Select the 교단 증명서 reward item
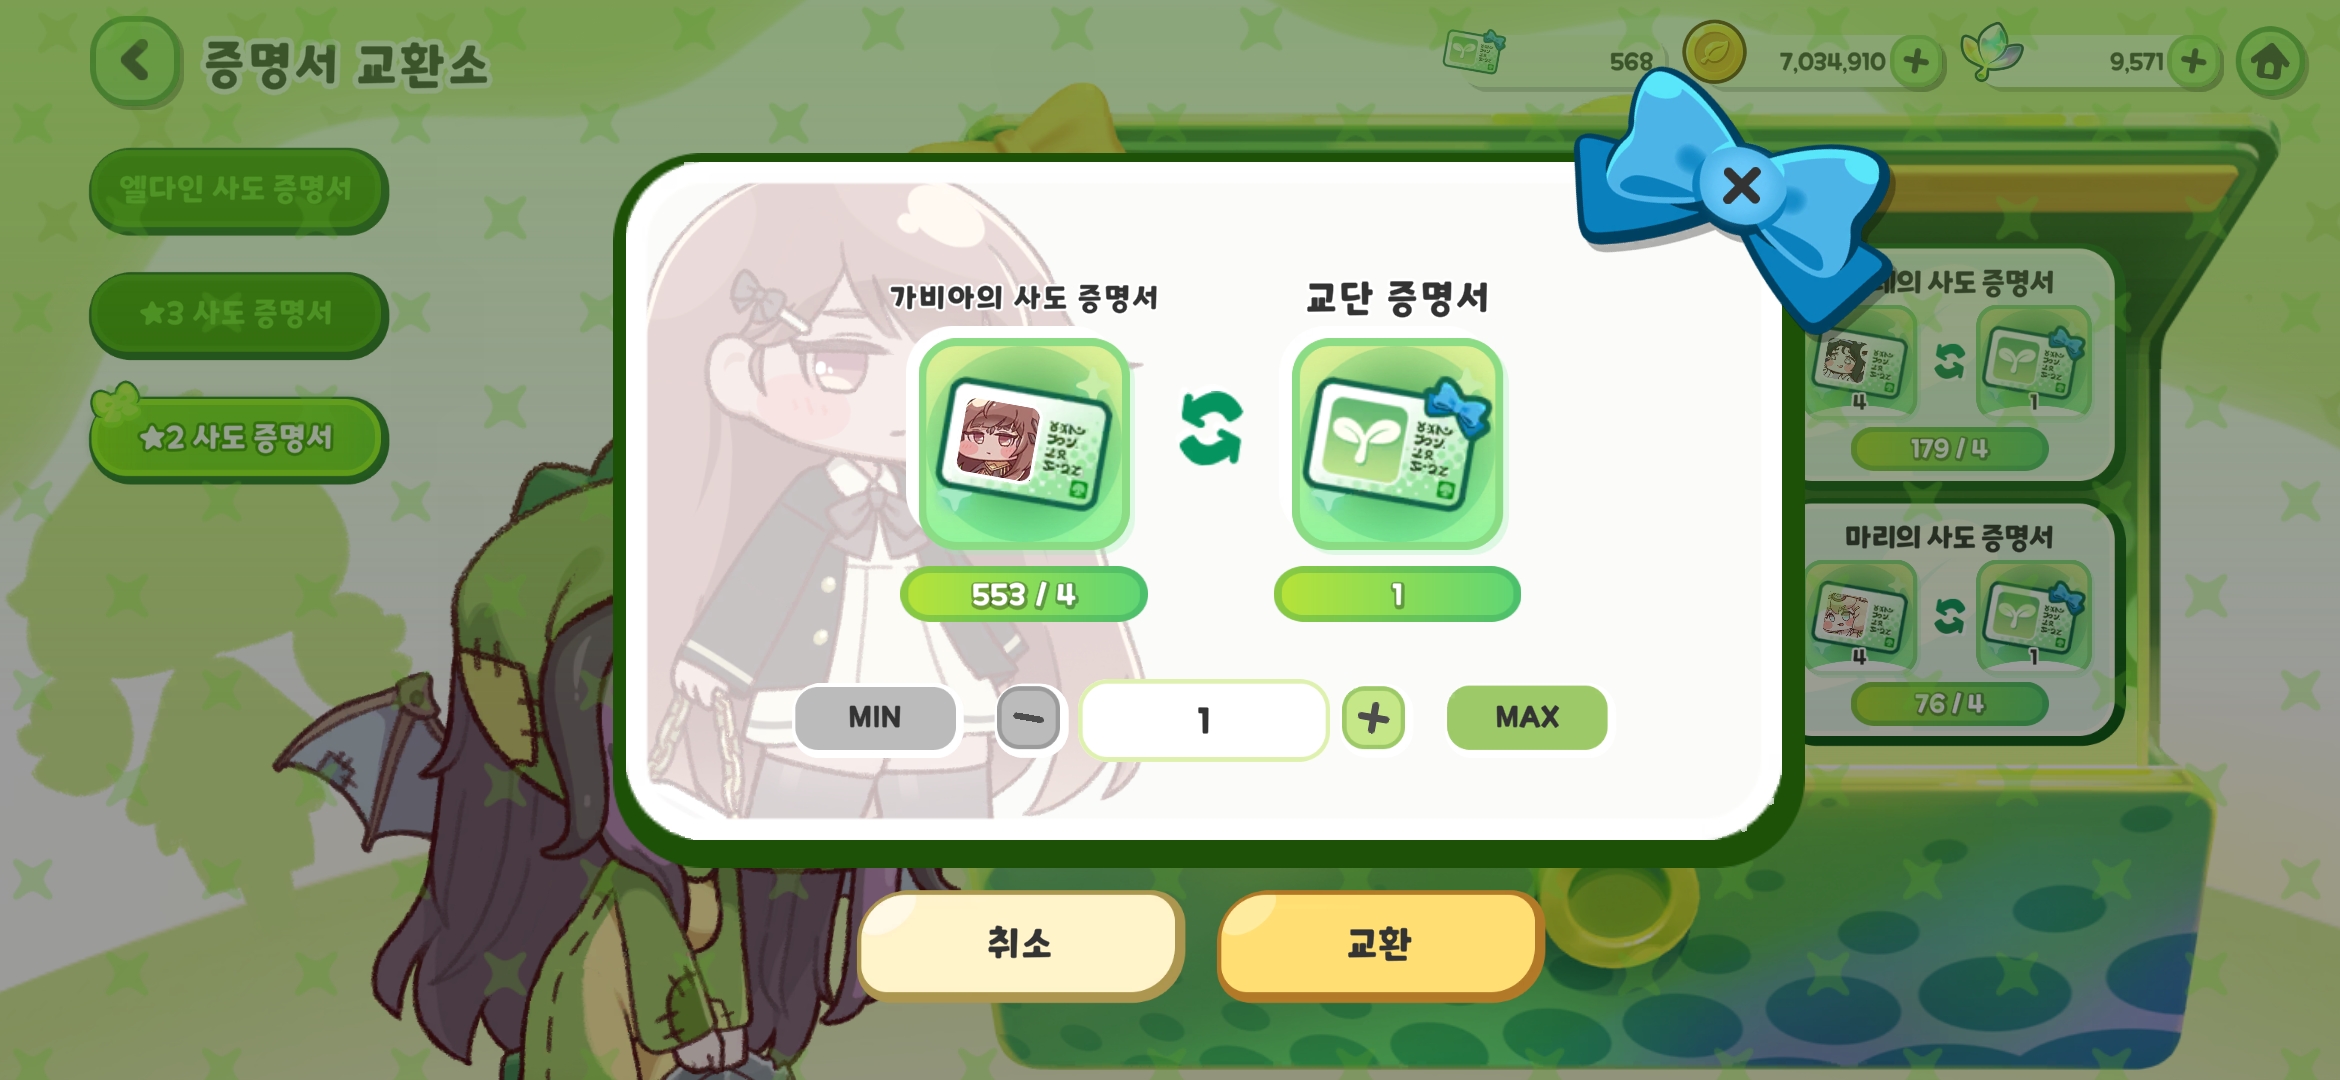Screen dimensions: 2340x1080 point(1397,444)
